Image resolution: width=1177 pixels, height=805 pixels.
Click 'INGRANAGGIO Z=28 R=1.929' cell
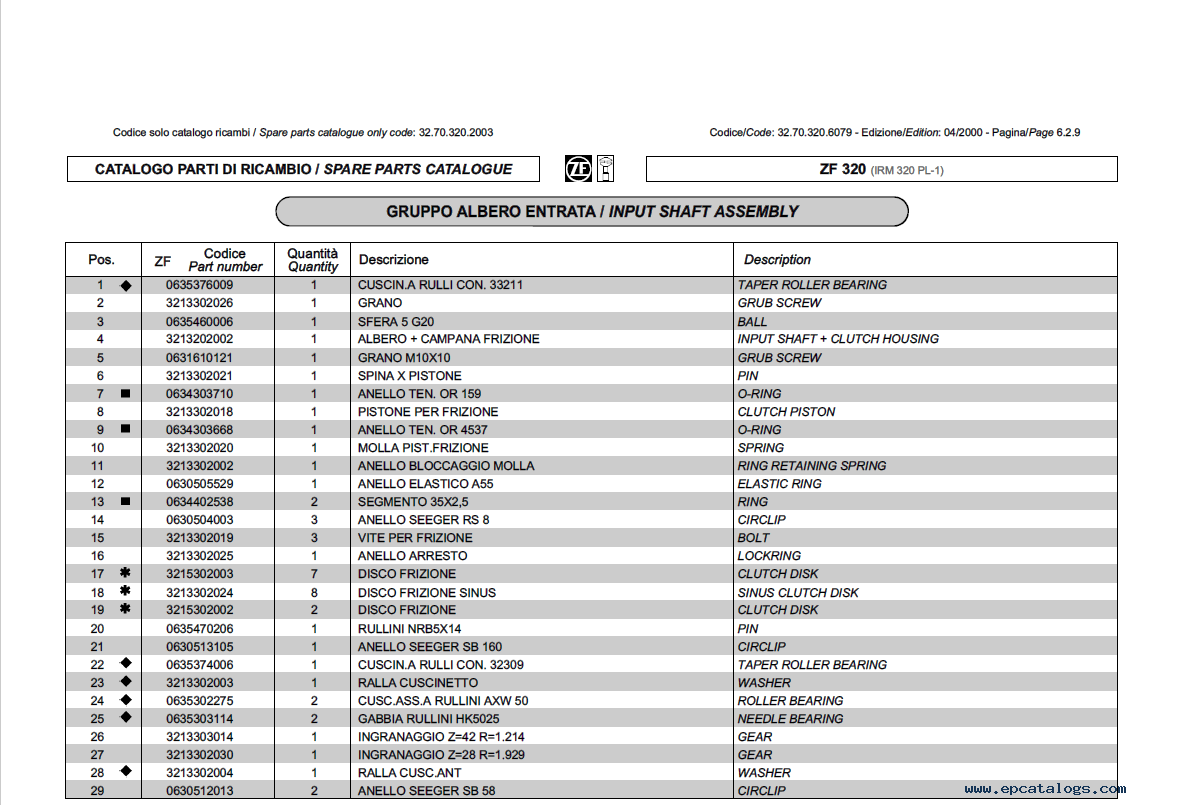[x=441, y=755]
